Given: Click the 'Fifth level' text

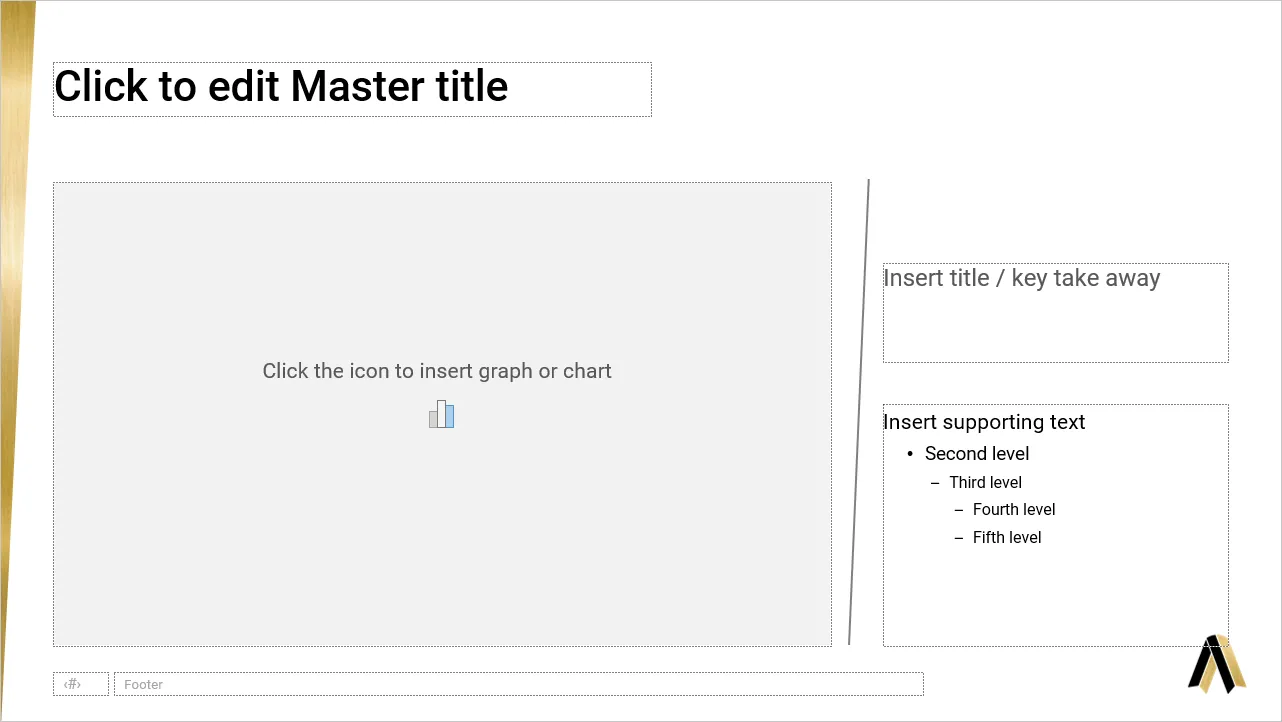Looking at the screenshot, I should 1007,537.
